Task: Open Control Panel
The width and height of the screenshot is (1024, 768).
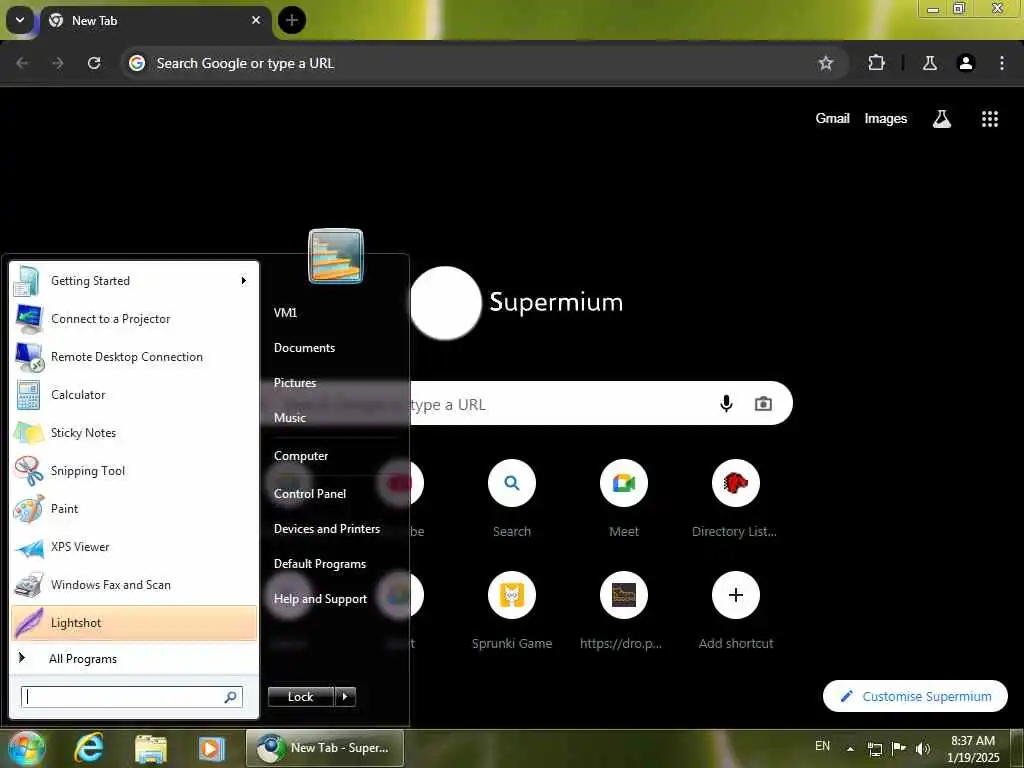Action: pos(310,494)
